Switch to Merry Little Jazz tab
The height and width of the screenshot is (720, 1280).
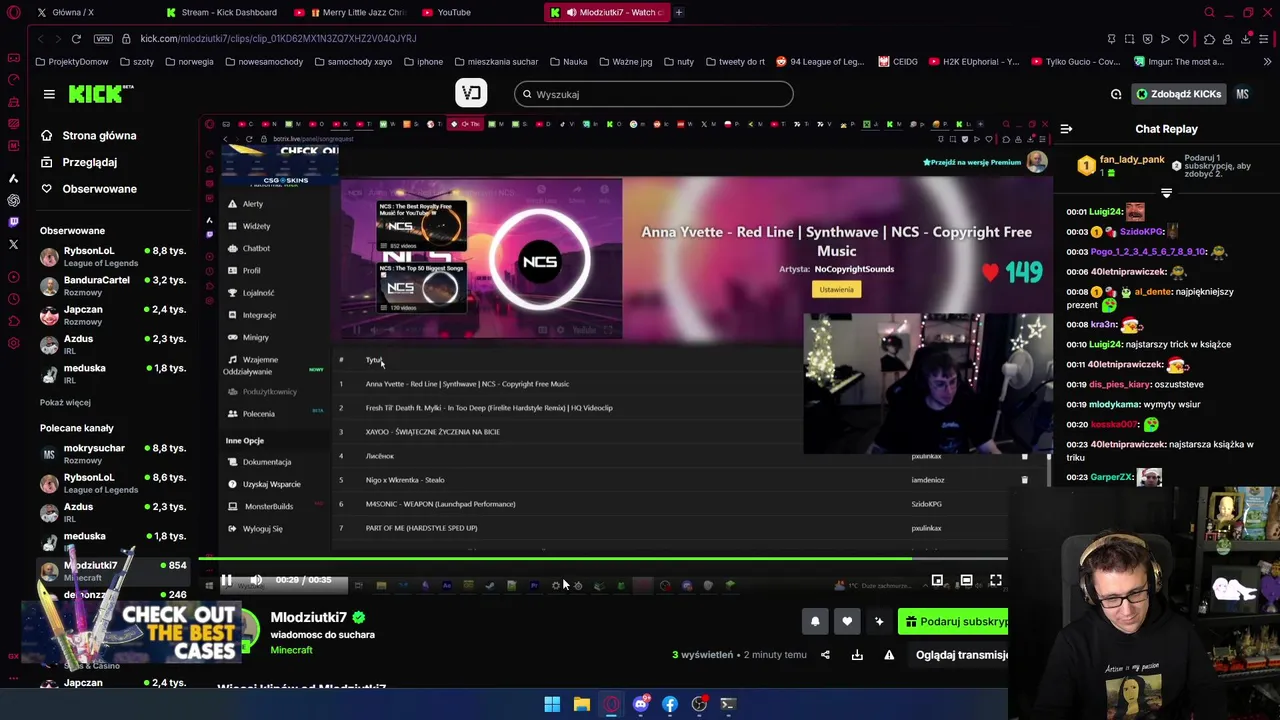(352, 12)
